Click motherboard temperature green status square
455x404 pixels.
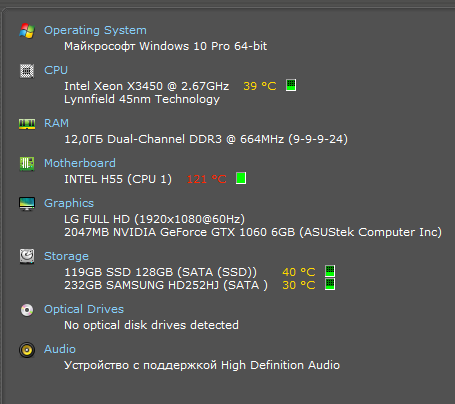click(241, 178)
